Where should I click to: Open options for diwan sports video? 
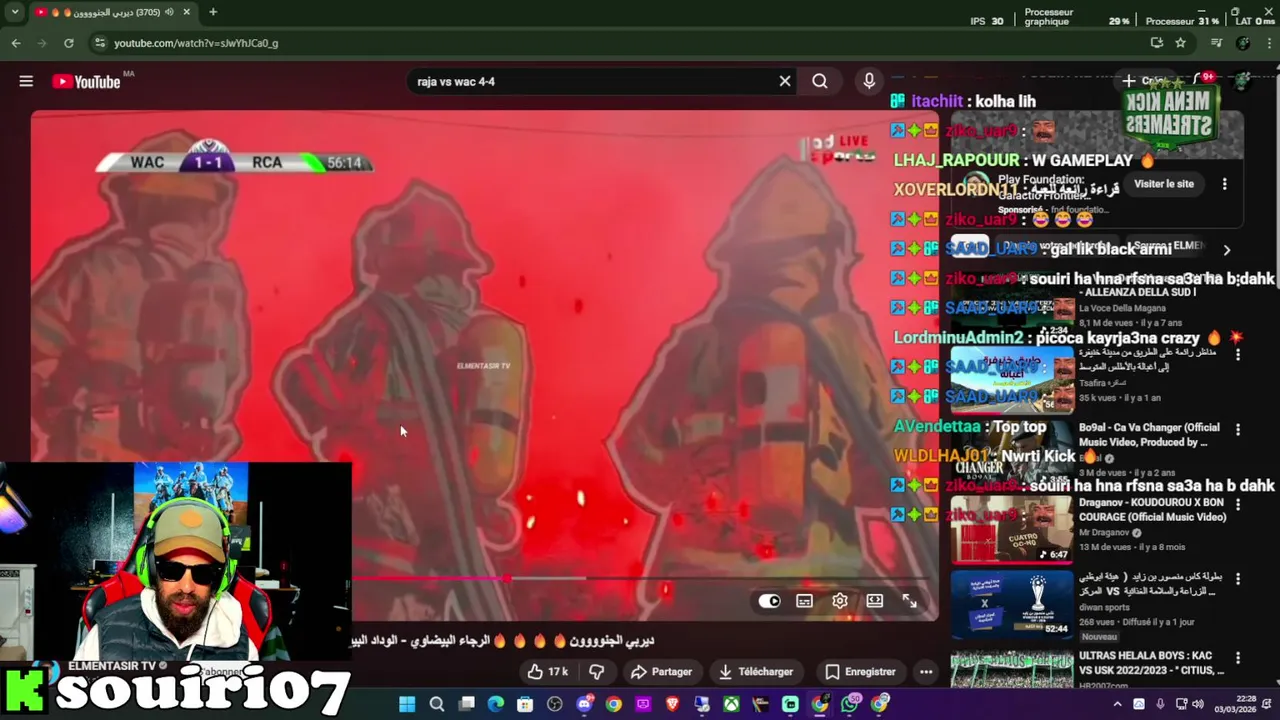pos(1238,578)
